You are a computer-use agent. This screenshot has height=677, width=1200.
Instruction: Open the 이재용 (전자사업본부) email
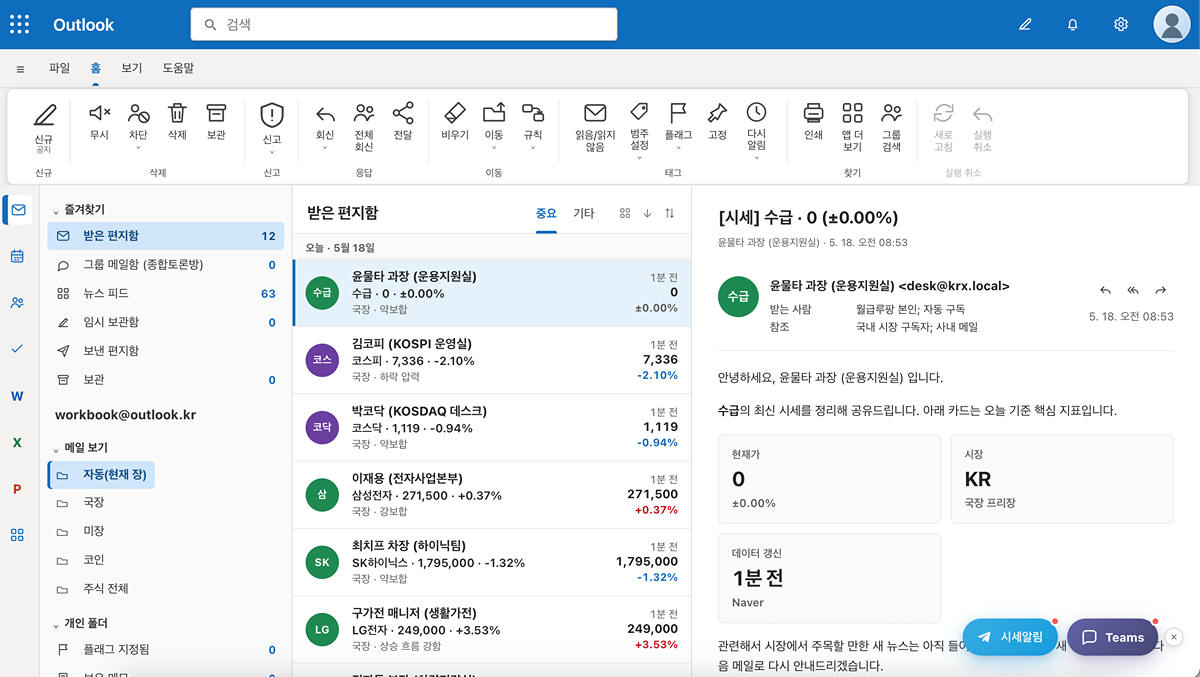(x=491, y=495)
